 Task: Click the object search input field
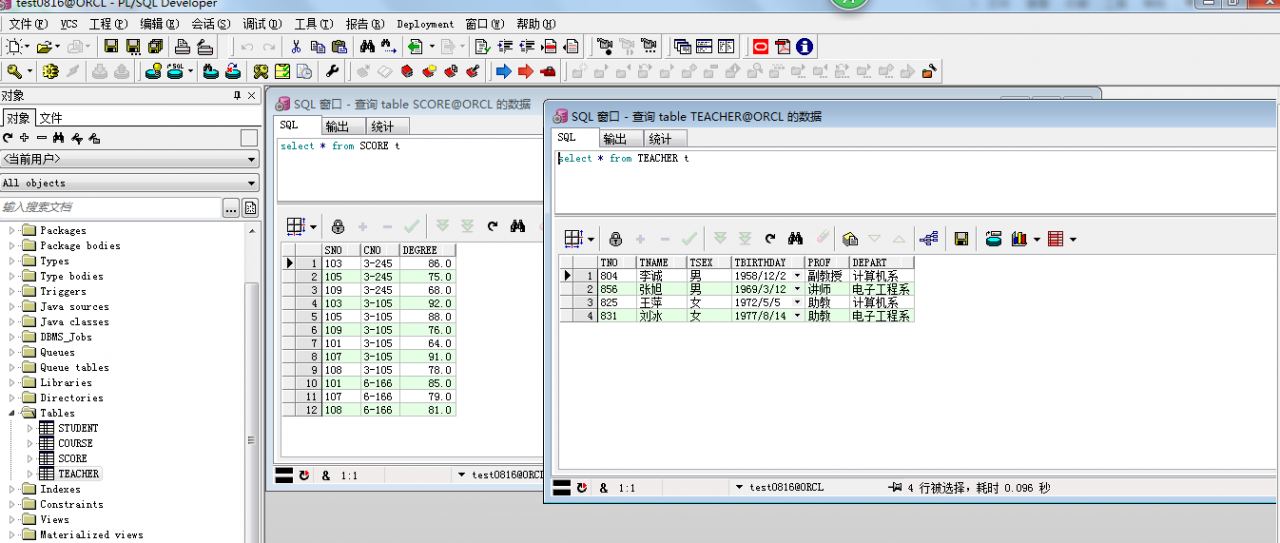tap(109, 208)
